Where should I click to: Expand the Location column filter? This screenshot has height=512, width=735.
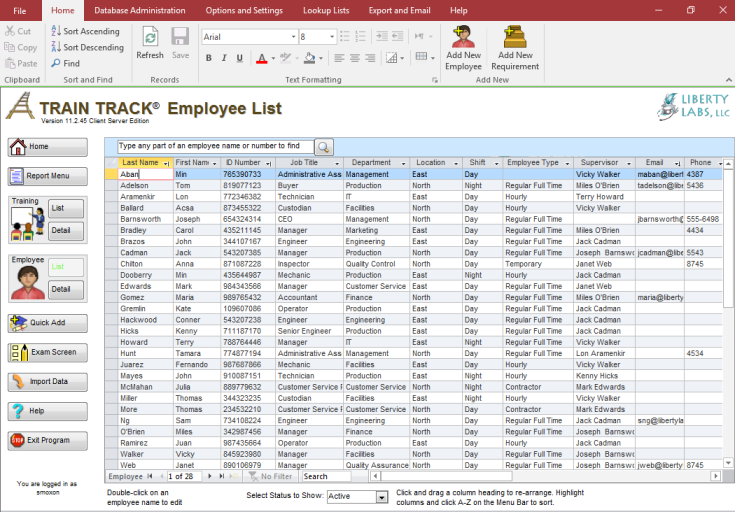tap(456, 163)
